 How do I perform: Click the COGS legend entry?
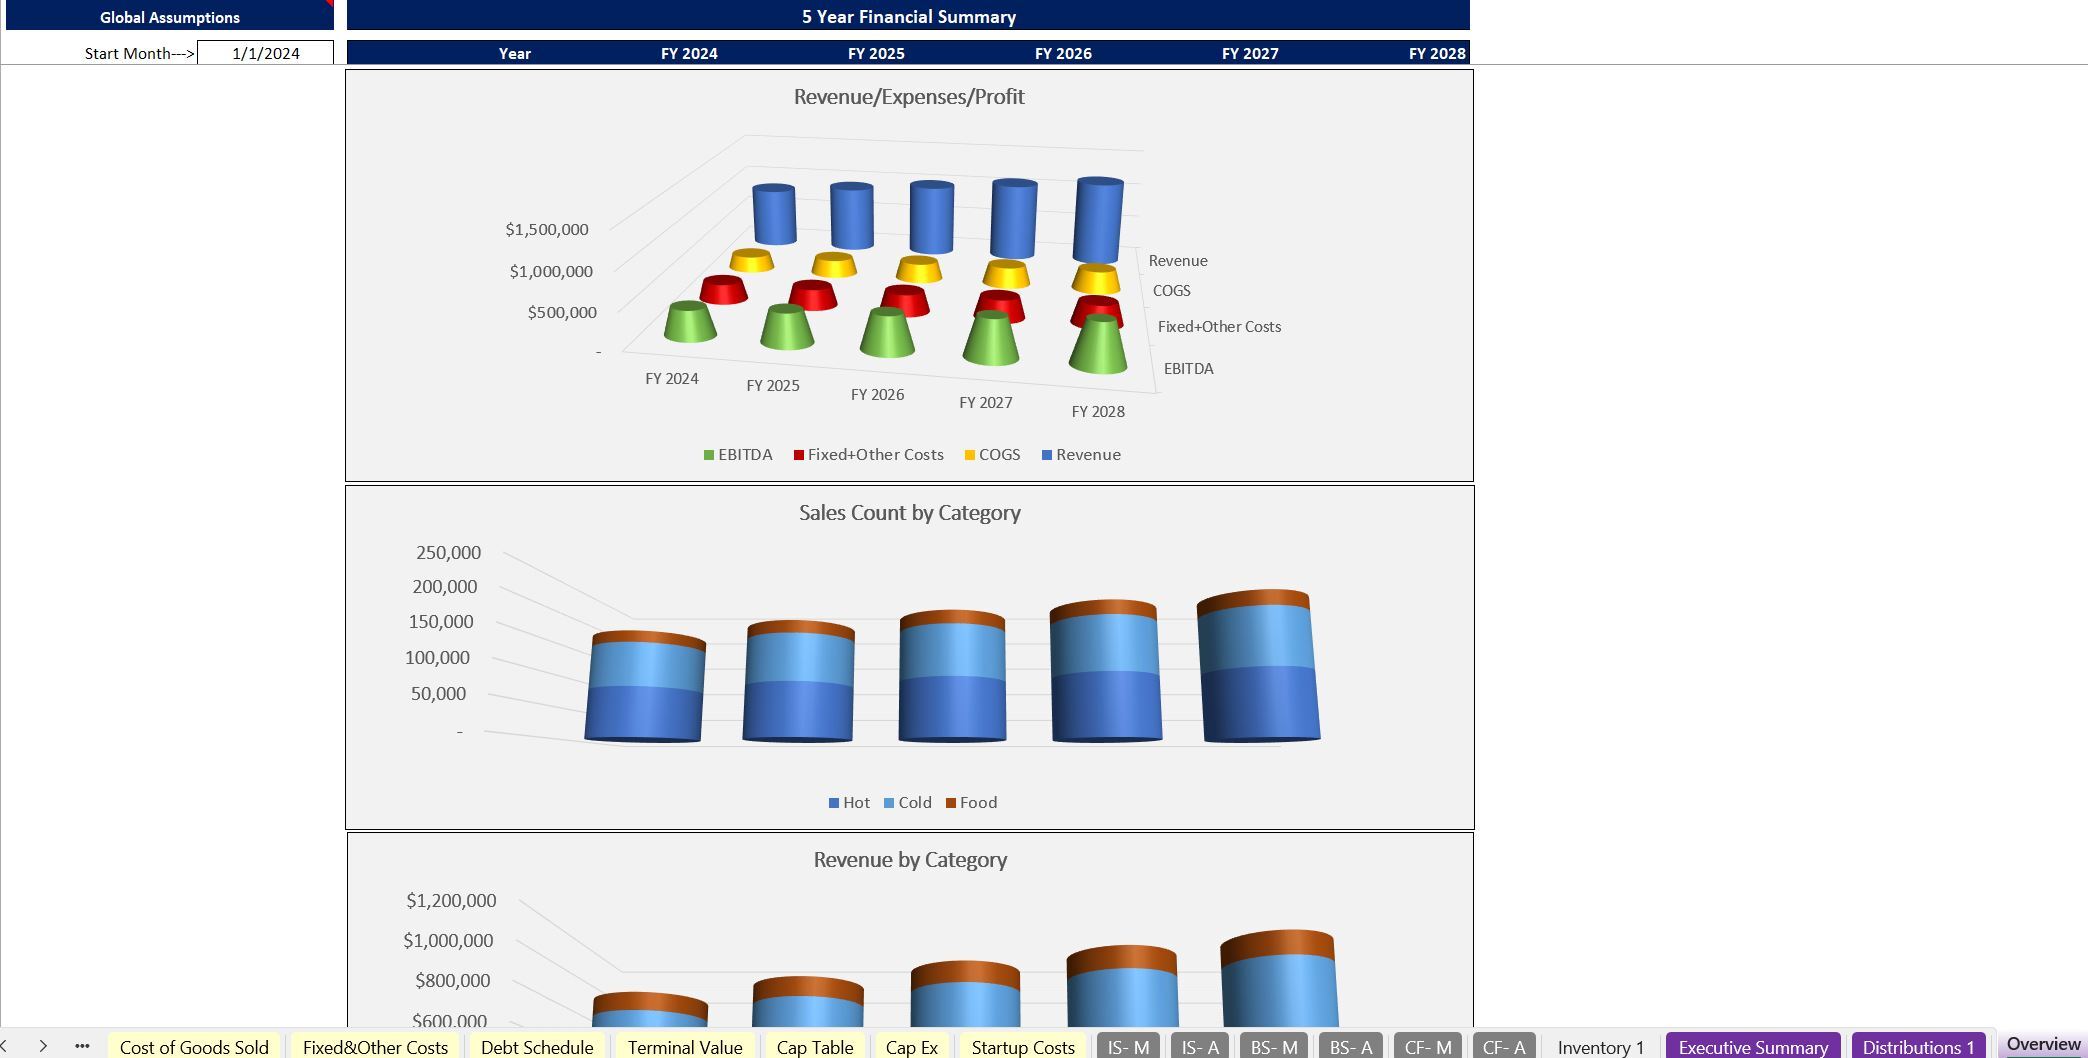(992, 455)
